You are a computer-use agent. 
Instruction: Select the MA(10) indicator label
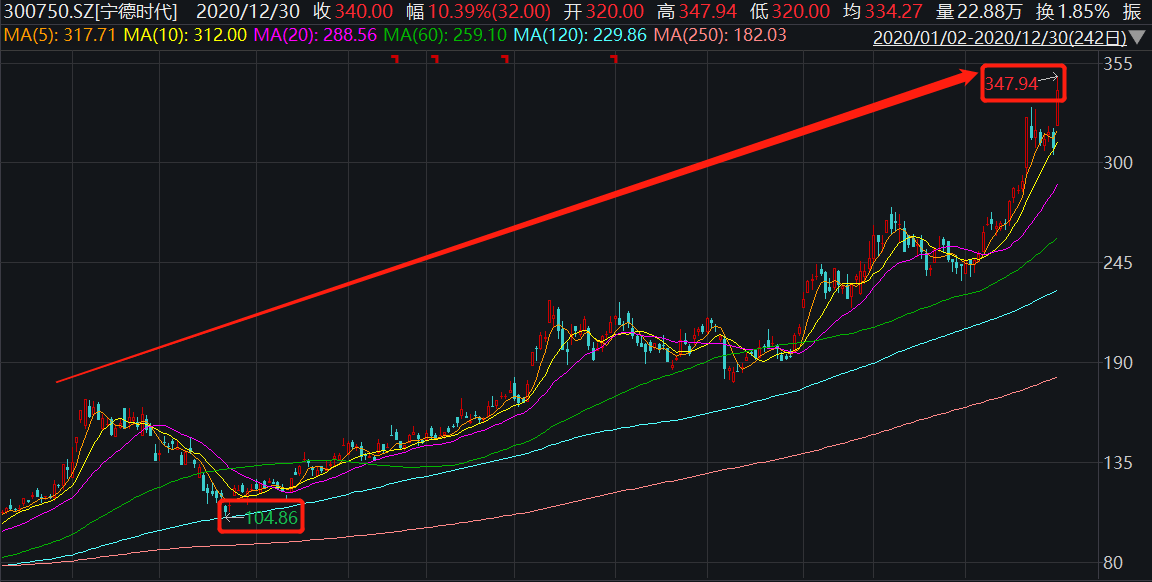click(x=185, y=35)
